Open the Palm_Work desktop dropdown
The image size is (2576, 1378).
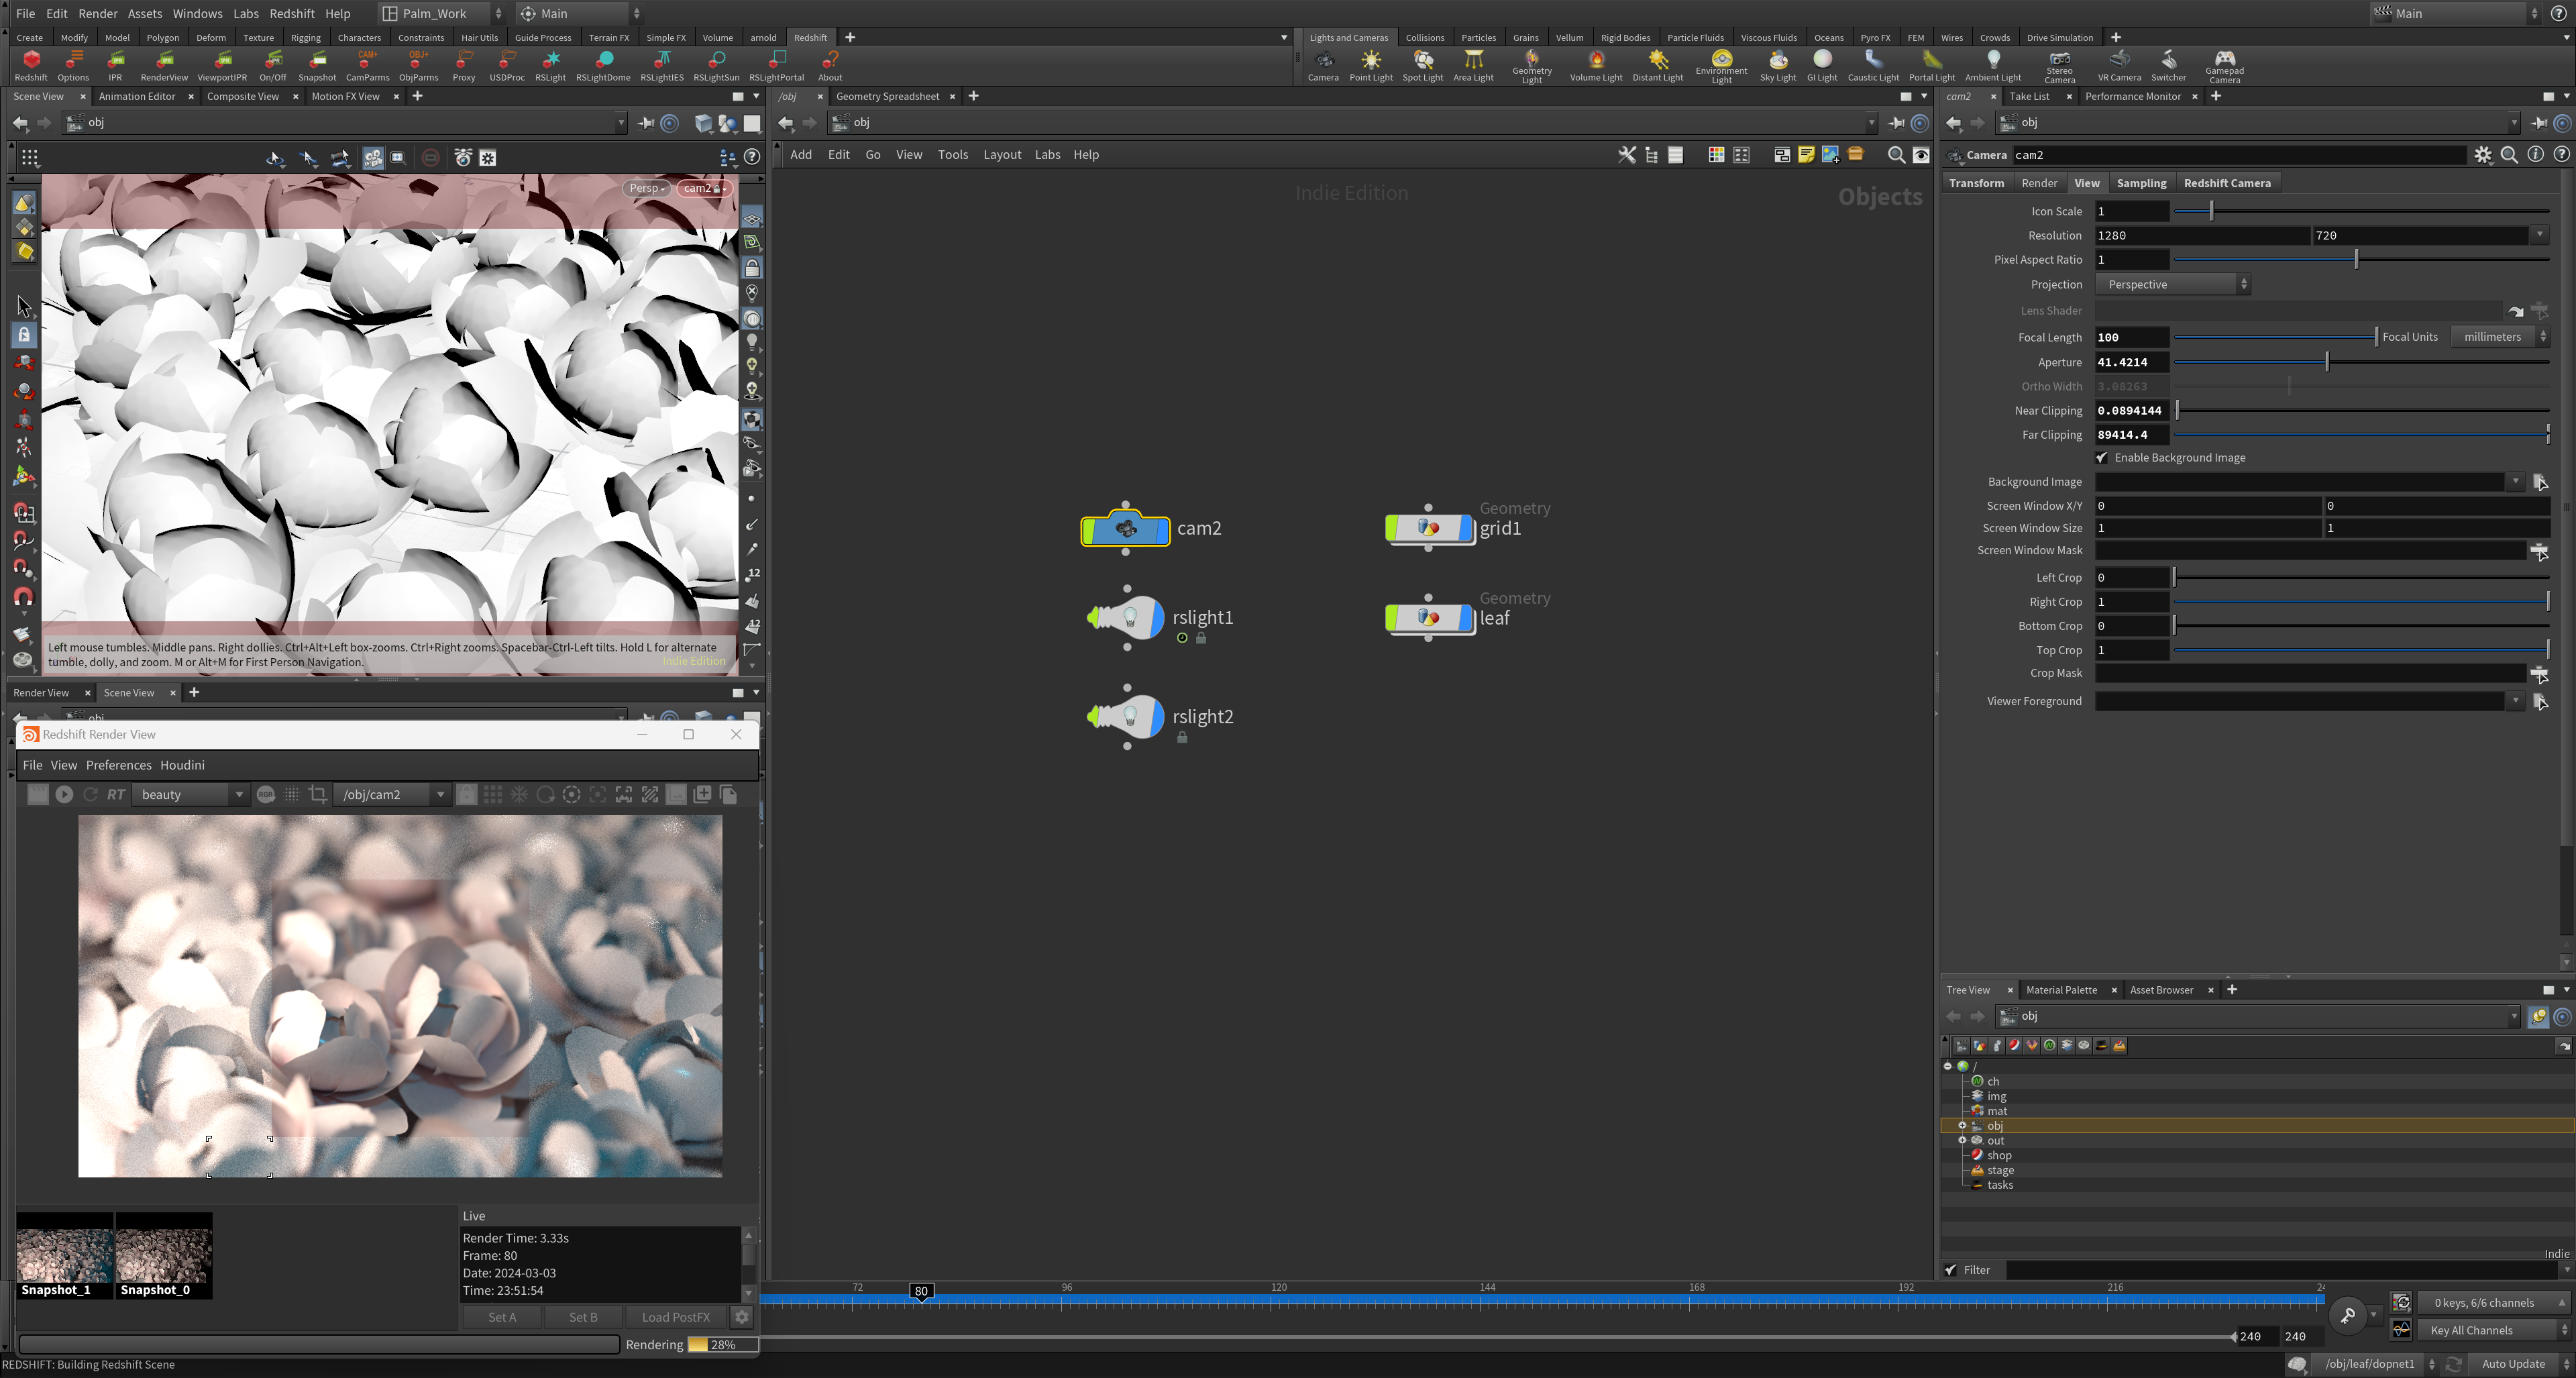tap(442, 13)
